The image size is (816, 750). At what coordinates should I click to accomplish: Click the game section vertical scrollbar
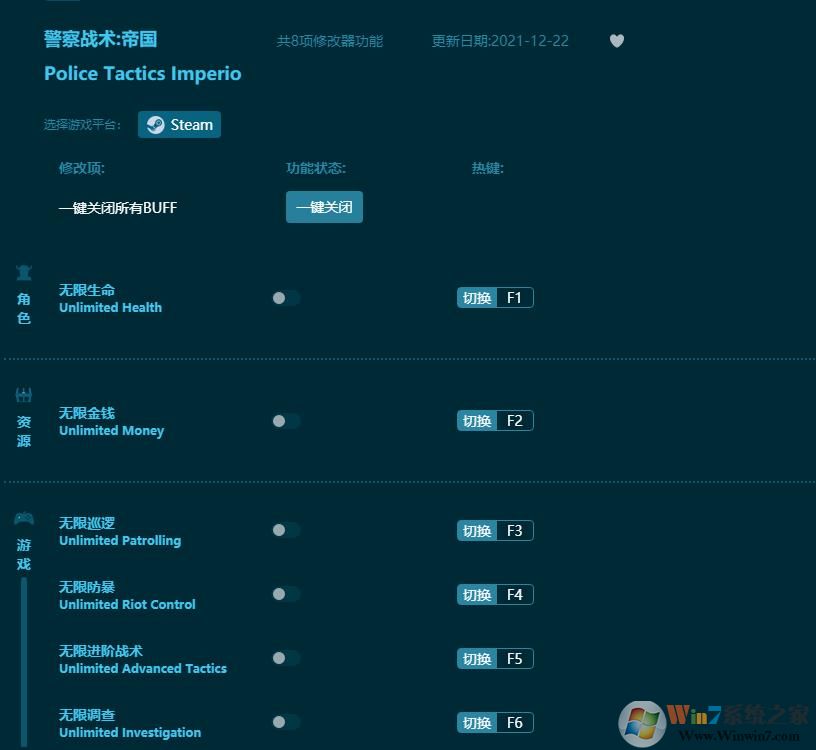point(24,662)
